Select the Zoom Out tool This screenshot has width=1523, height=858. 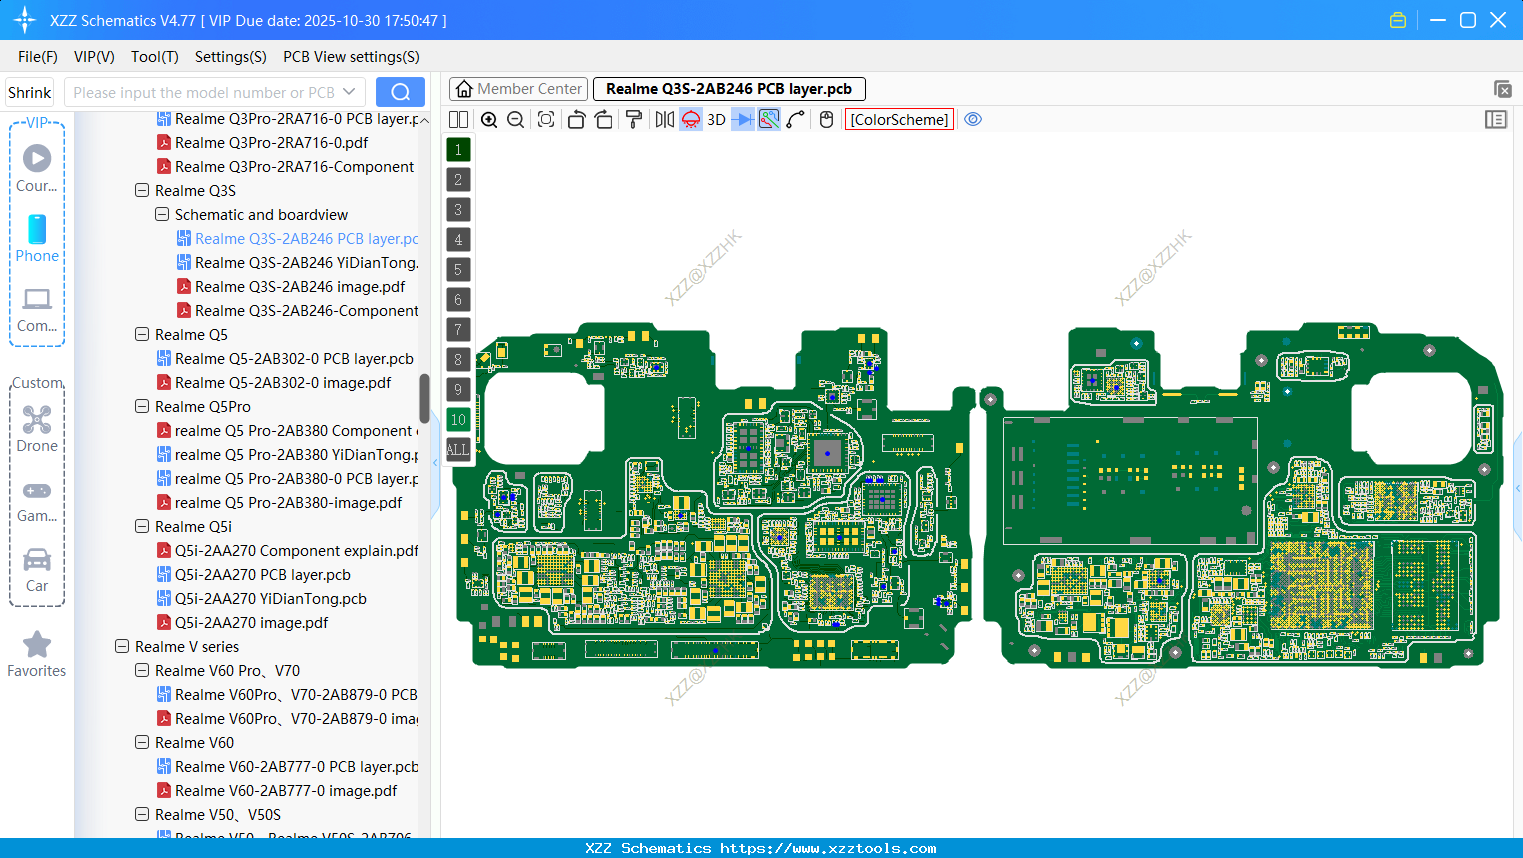coord(514,119)
